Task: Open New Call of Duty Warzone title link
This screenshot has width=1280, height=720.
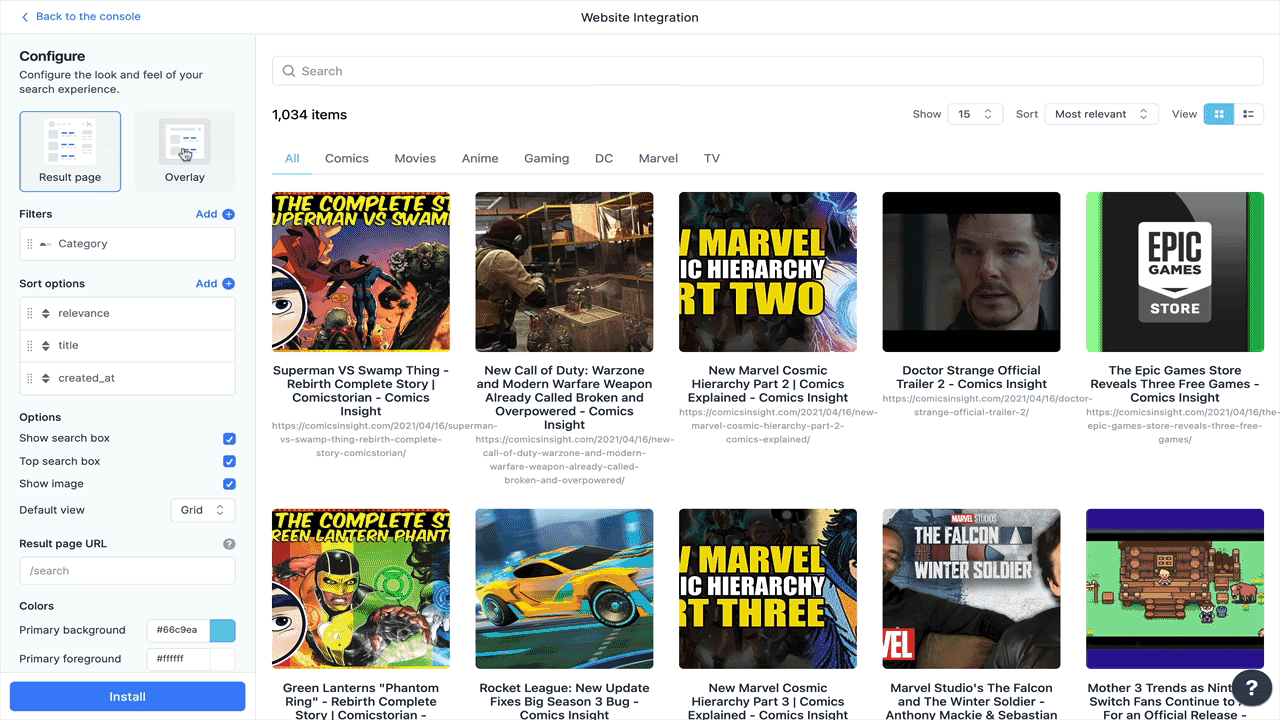Action: click(564, 398)
